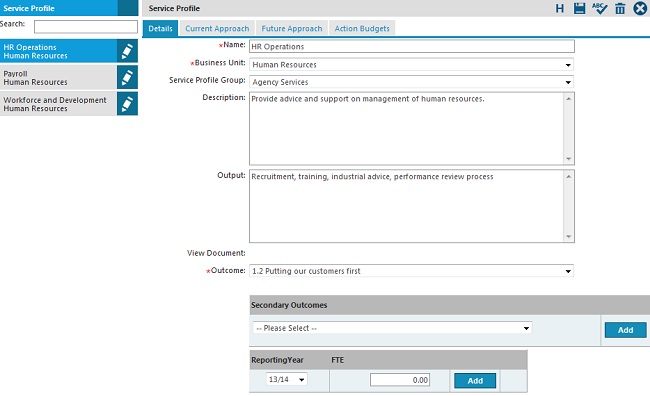Open the Outcome dropdown
This screenshot has width=650, height=396.
(x=412, y=271)
